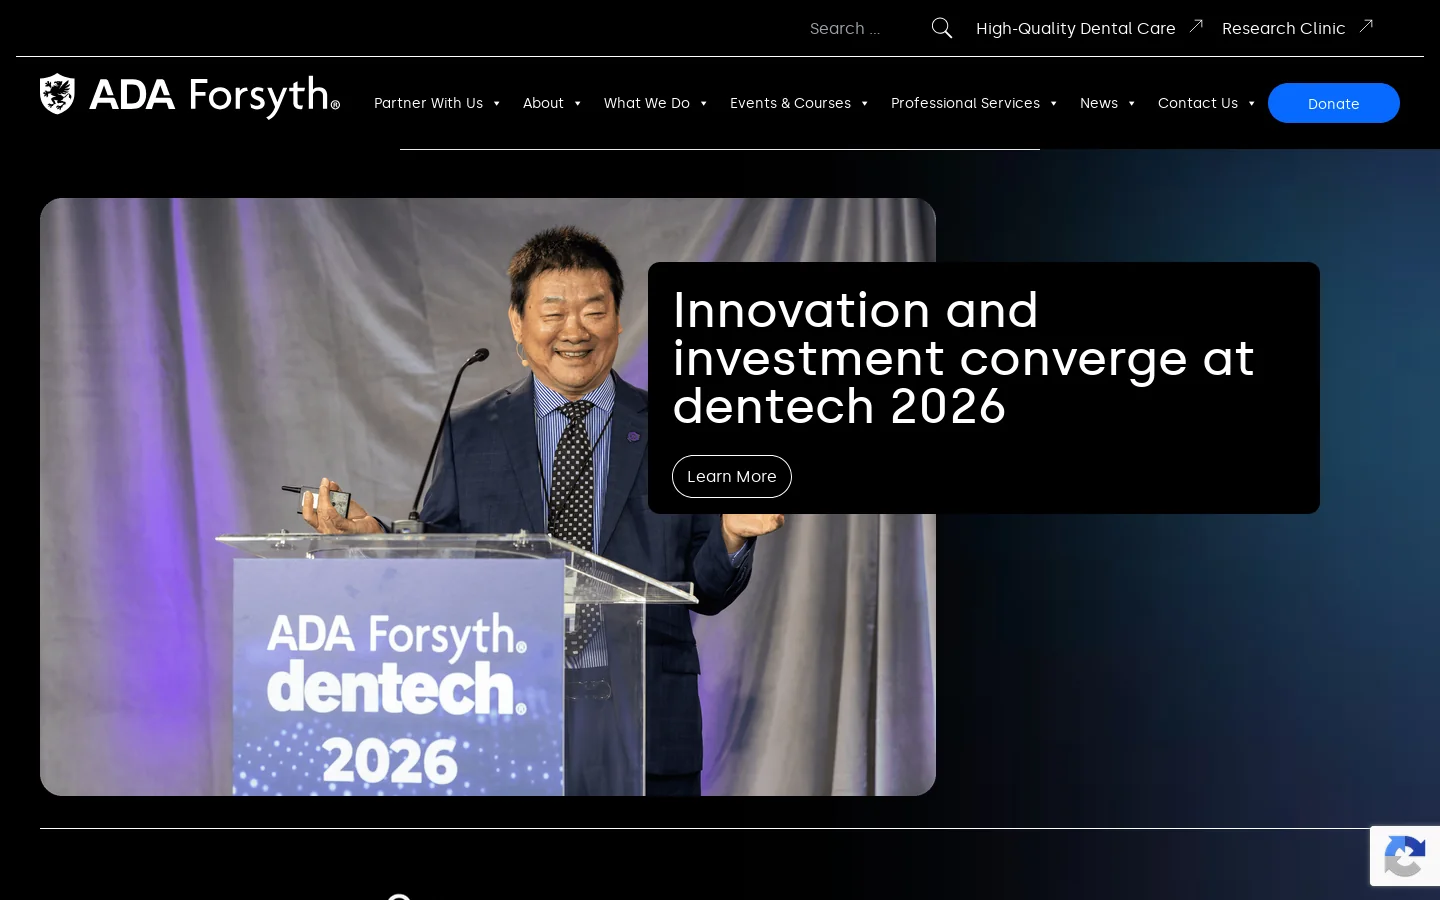Viewport: 1440px width, 900px height.
Task: Click the reCAPTCHA badge icon
Action: [1405, 856]
